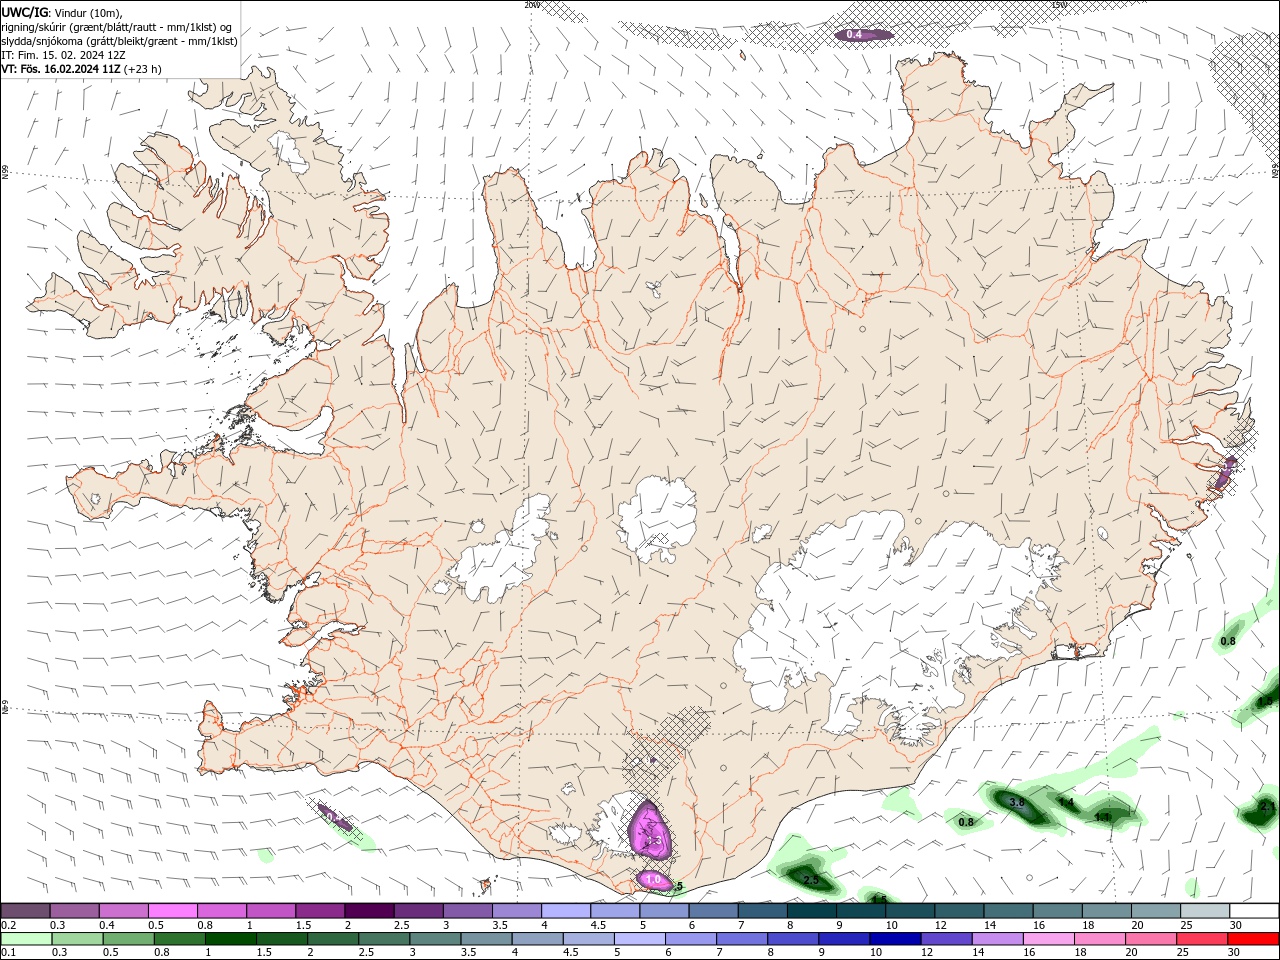This screenshot has width=1280, height=960.
Task: Select the 'IT: Fim. 15. 02. 2024 12Z' line
Action: coord(63,55)
